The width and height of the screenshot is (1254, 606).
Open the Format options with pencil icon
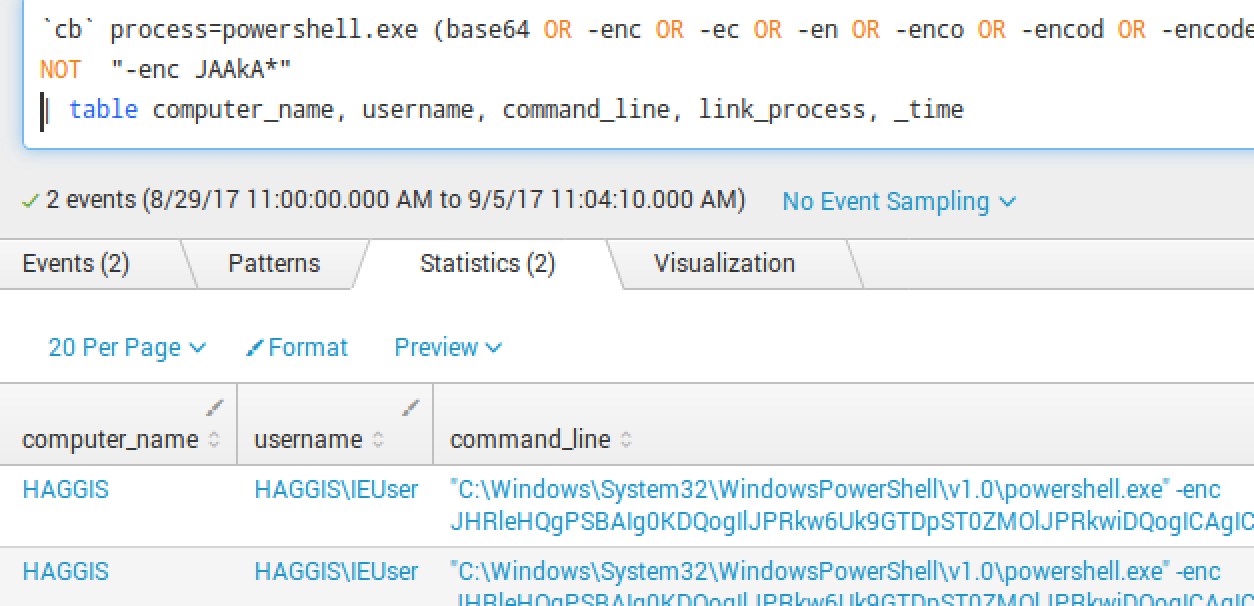[297, 348]
